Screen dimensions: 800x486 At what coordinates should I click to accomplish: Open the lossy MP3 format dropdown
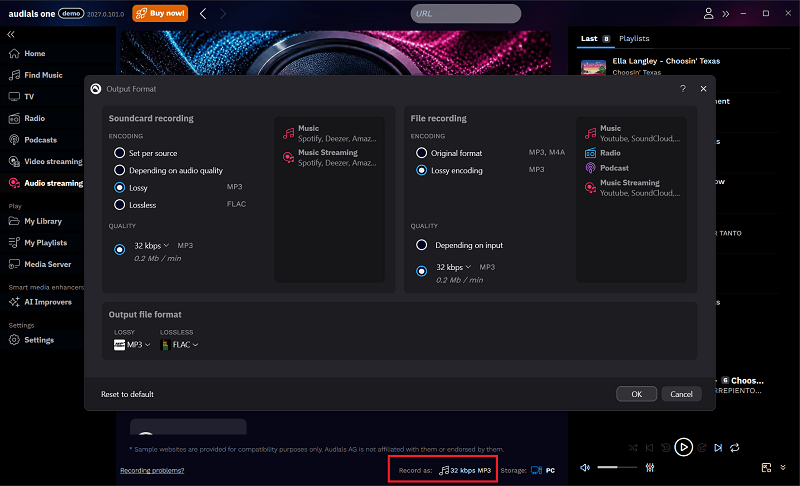(132, 345)
